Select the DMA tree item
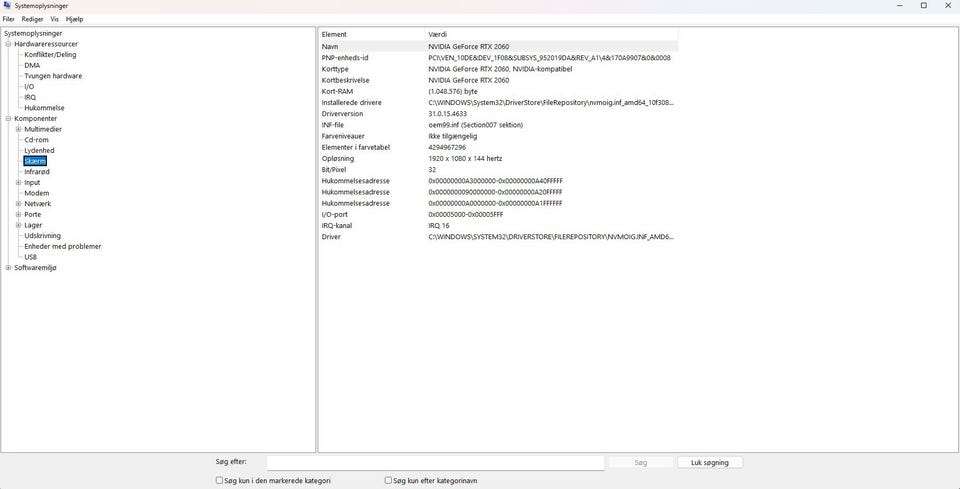Image resolution: width=960 pixels, height=489 pixels. 32,65
